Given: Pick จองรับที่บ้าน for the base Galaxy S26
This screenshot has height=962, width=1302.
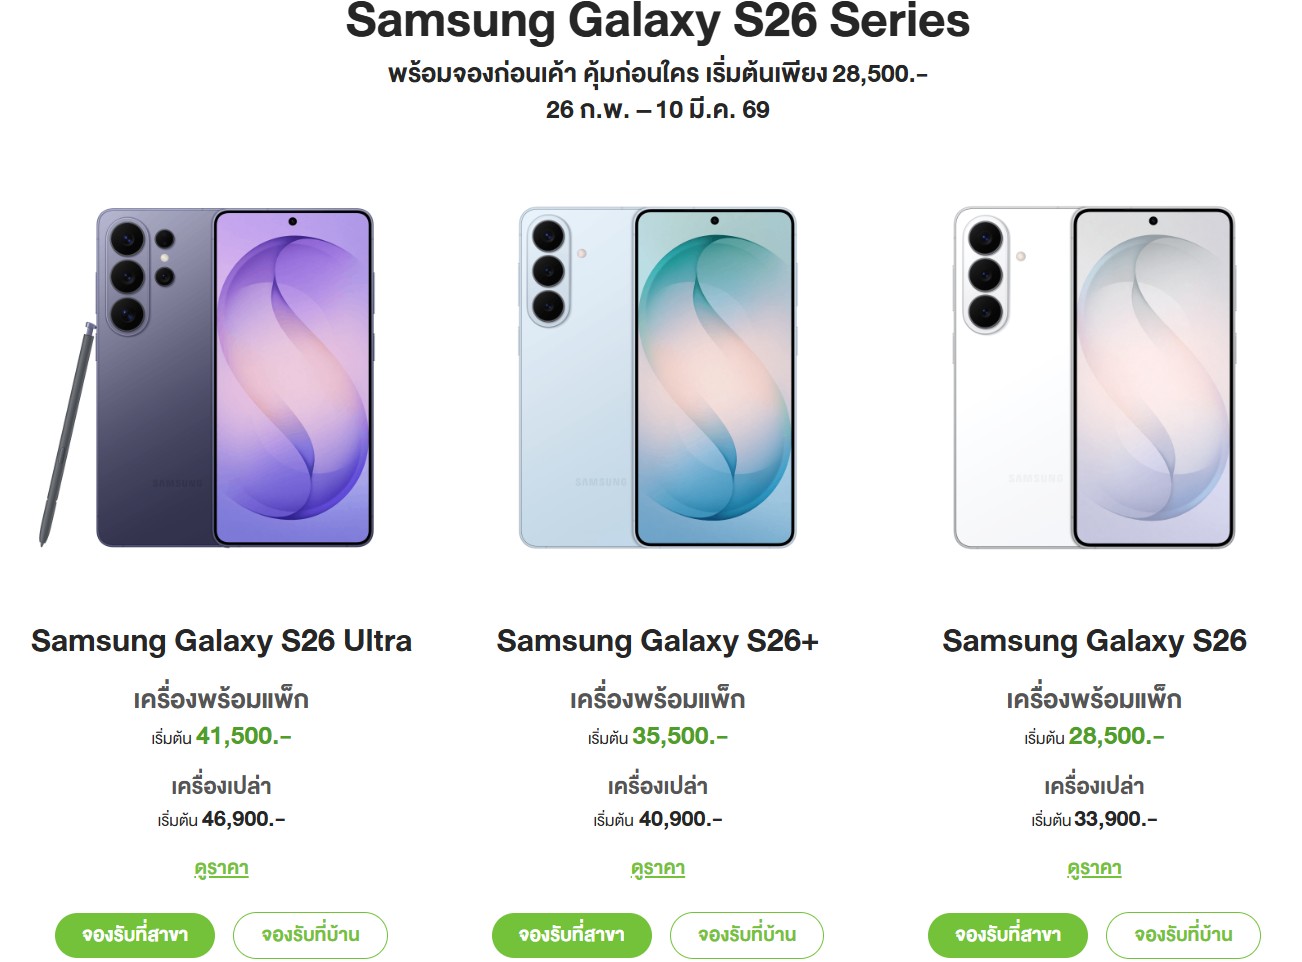Looking at the screenshot, I should [1183, 935].
